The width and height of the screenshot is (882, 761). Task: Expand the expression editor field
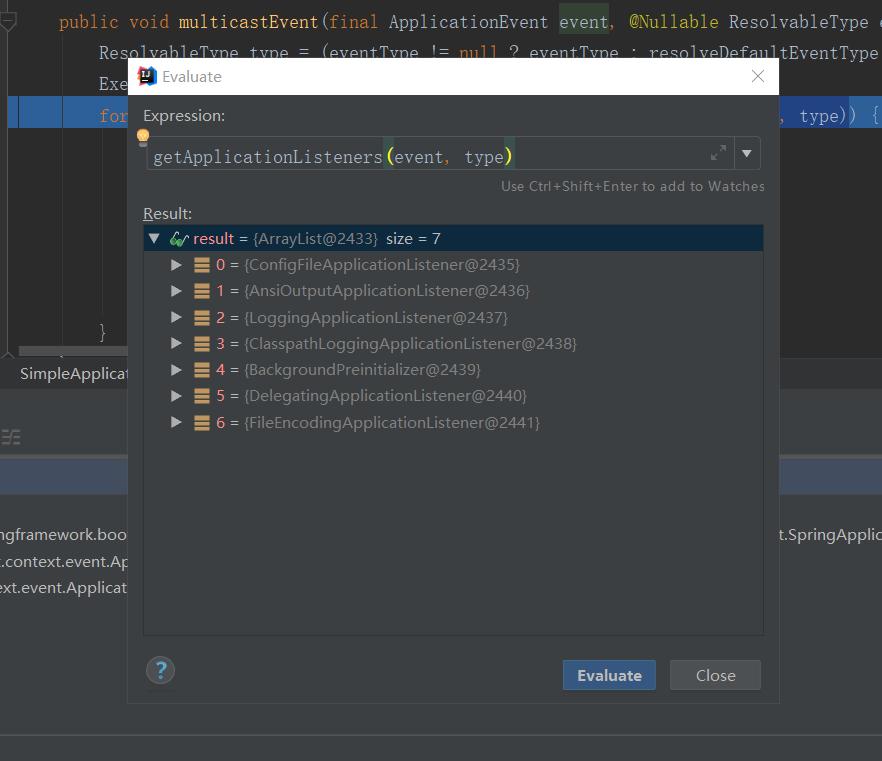tap(718, 152)
